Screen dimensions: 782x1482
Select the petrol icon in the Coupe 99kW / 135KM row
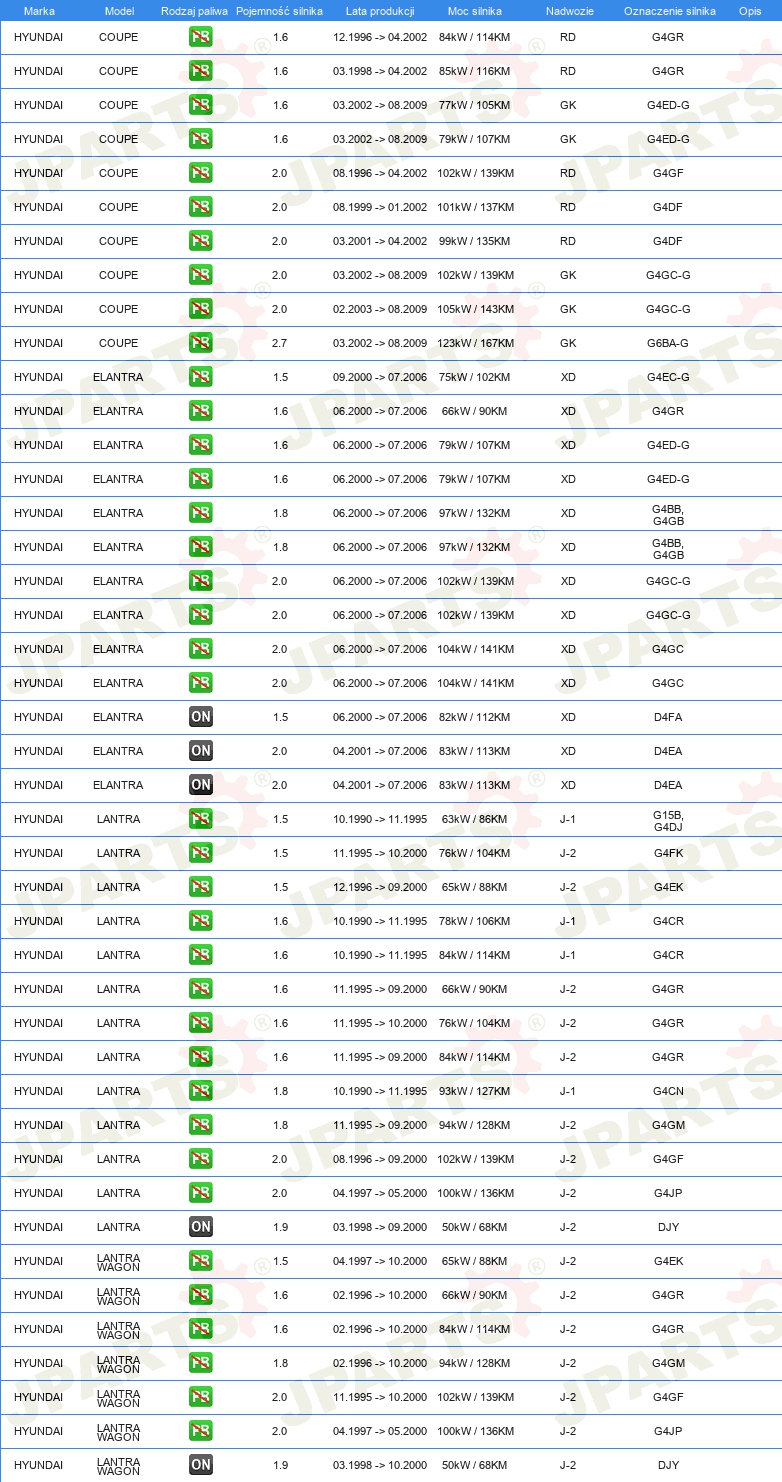coord(201,241)
